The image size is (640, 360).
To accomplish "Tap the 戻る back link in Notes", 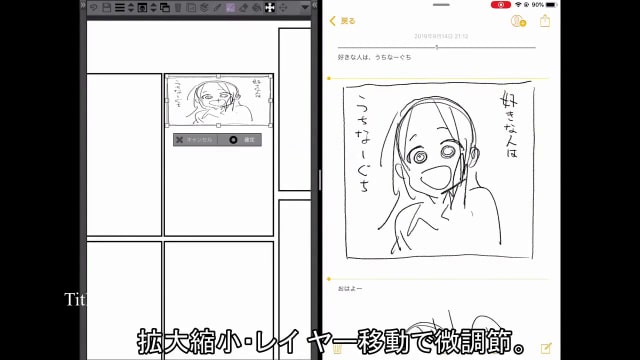I will tap(342, 21).
